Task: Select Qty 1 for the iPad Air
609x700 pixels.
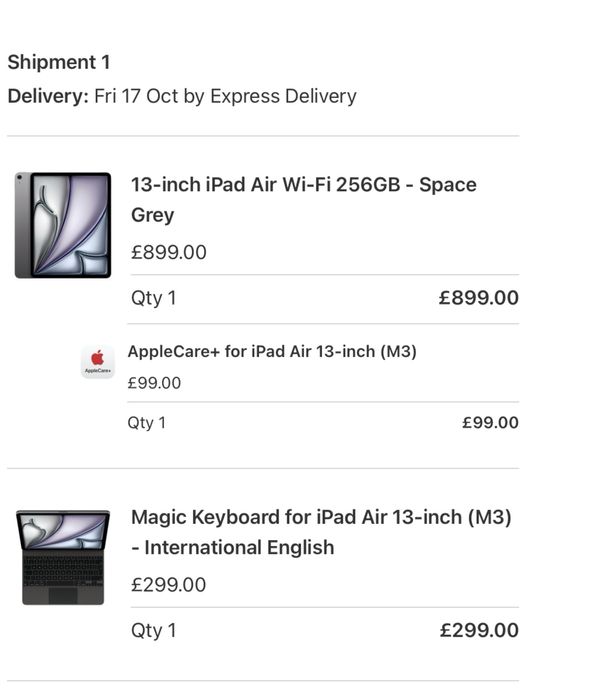Action: click(153, 298)
